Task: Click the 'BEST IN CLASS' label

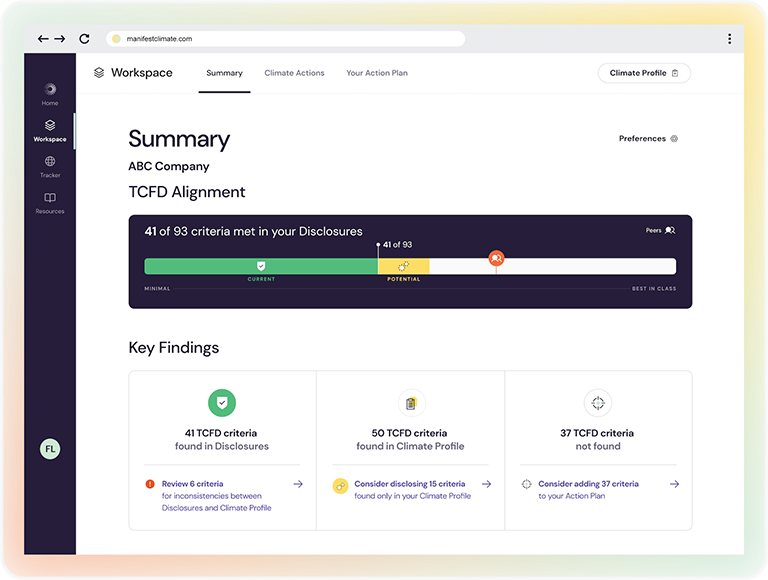Action: click(x=654, y=289)
